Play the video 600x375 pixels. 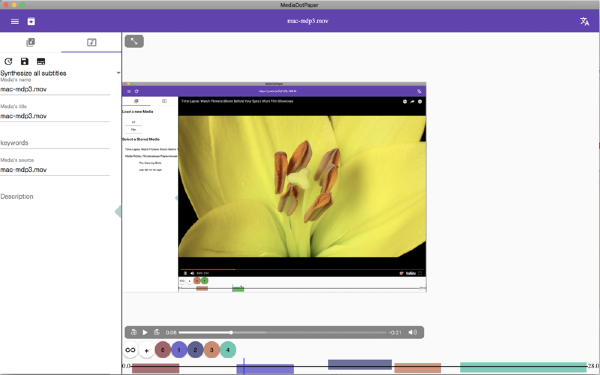145,333
